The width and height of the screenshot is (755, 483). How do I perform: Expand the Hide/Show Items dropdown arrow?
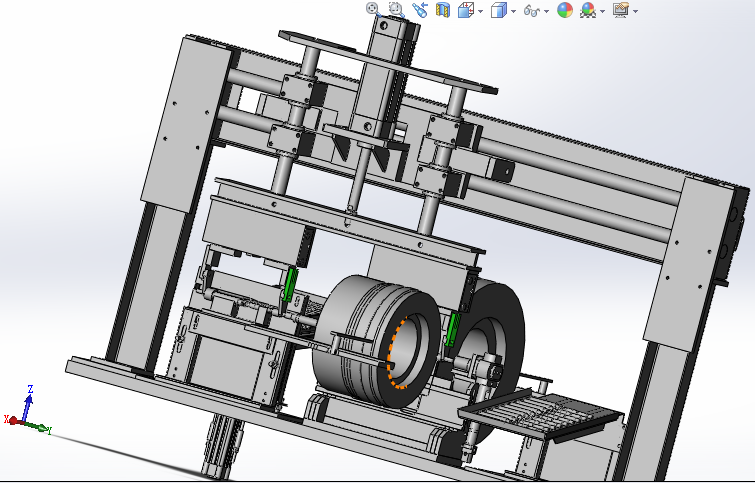[547, 11]
